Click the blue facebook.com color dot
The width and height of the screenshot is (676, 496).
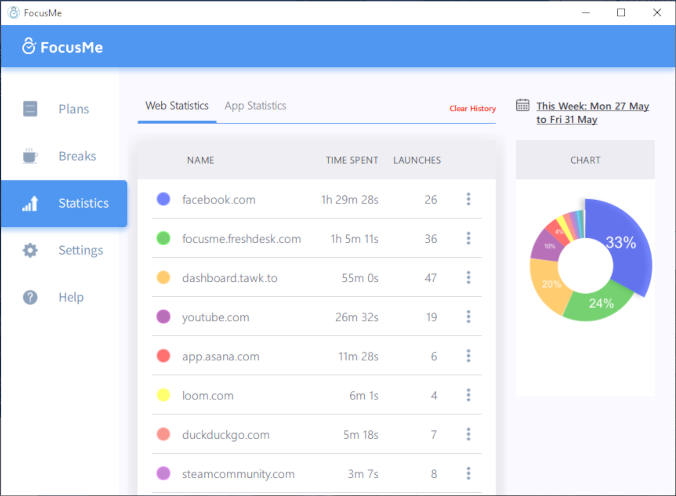click(163, 199)
